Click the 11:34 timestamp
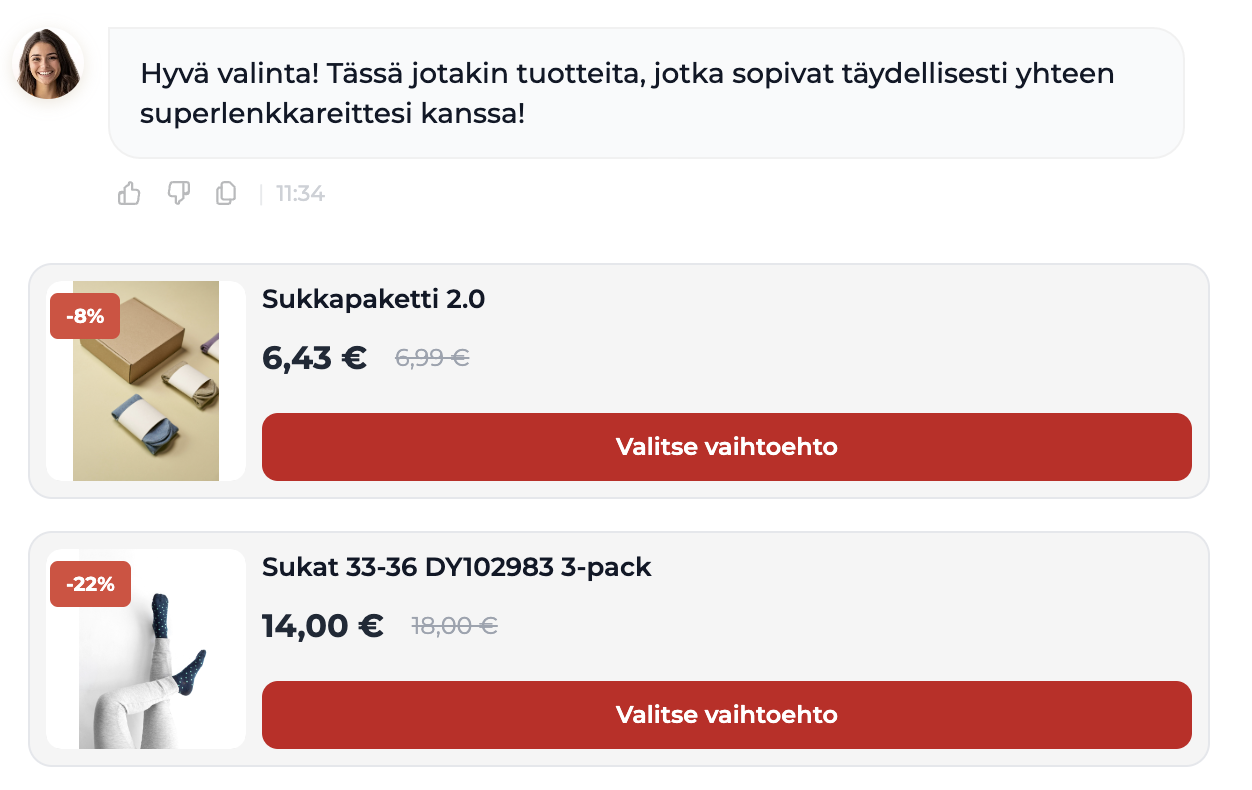The width and height of the screenshot is (1252, 790). click(x=299, y=194)
